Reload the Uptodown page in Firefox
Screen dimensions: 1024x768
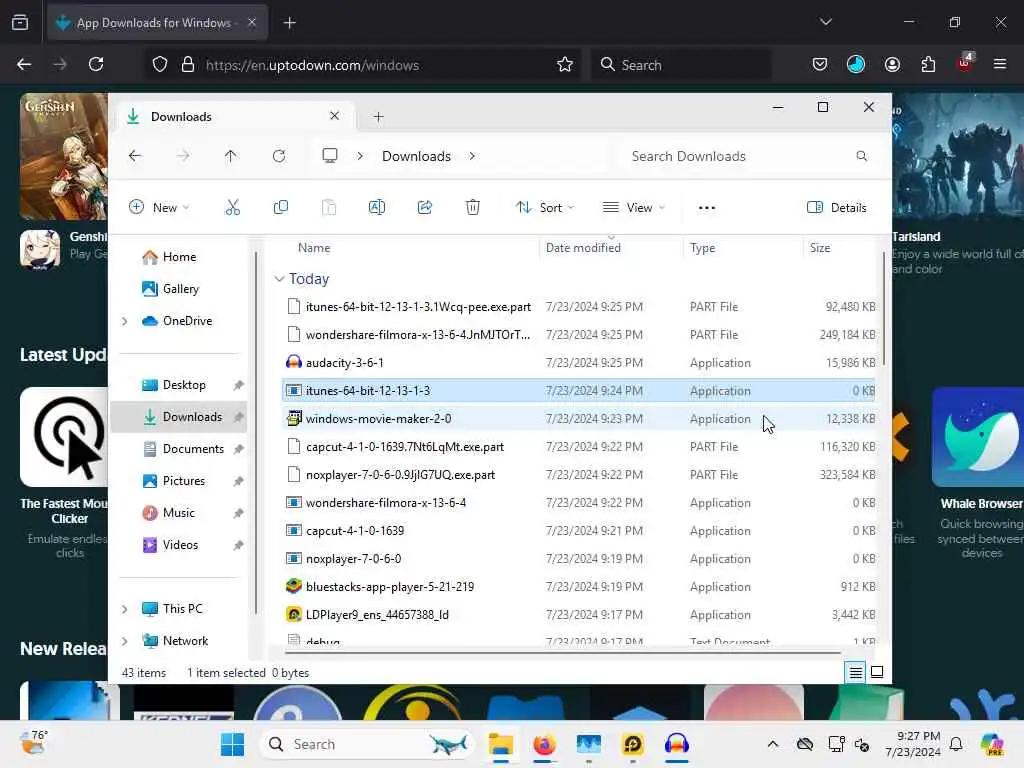coord(96,65)
